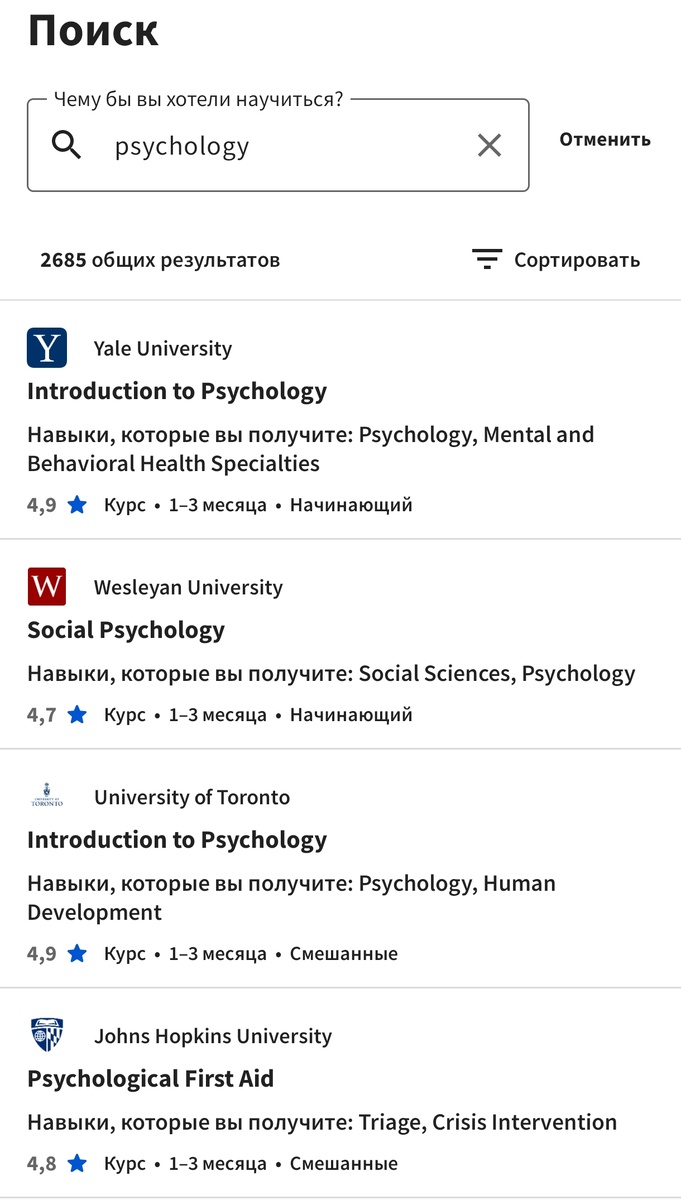
Task: Click the 4,7 rating star icon
Action: pyautogui.click(x=77, y=715)
